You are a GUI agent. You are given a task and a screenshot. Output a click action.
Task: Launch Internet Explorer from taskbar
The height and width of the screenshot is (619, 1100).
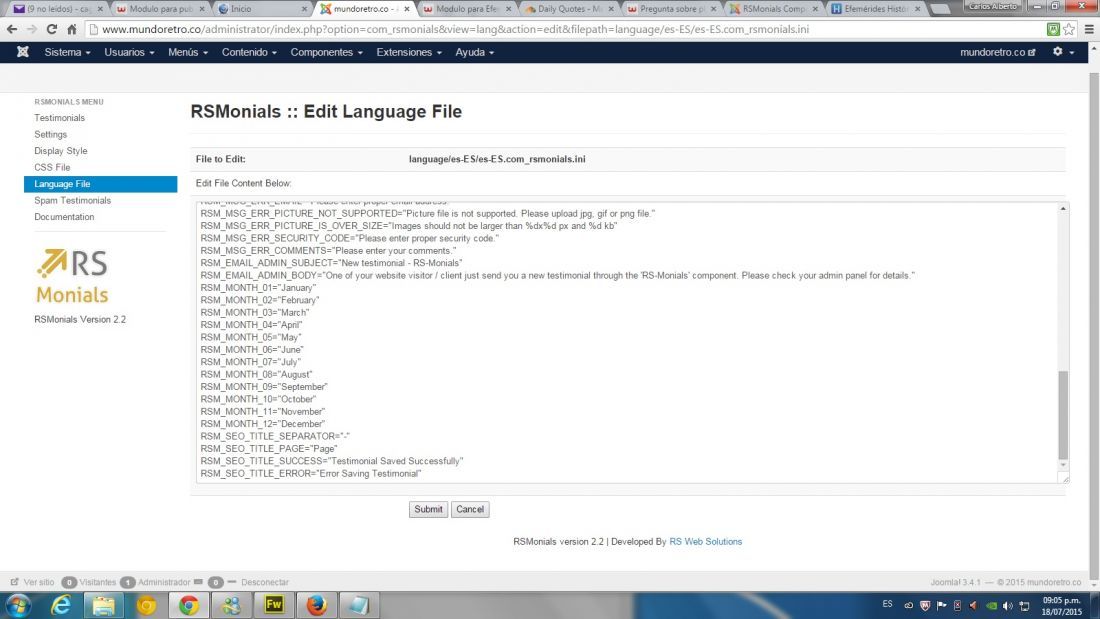(61, 605)
